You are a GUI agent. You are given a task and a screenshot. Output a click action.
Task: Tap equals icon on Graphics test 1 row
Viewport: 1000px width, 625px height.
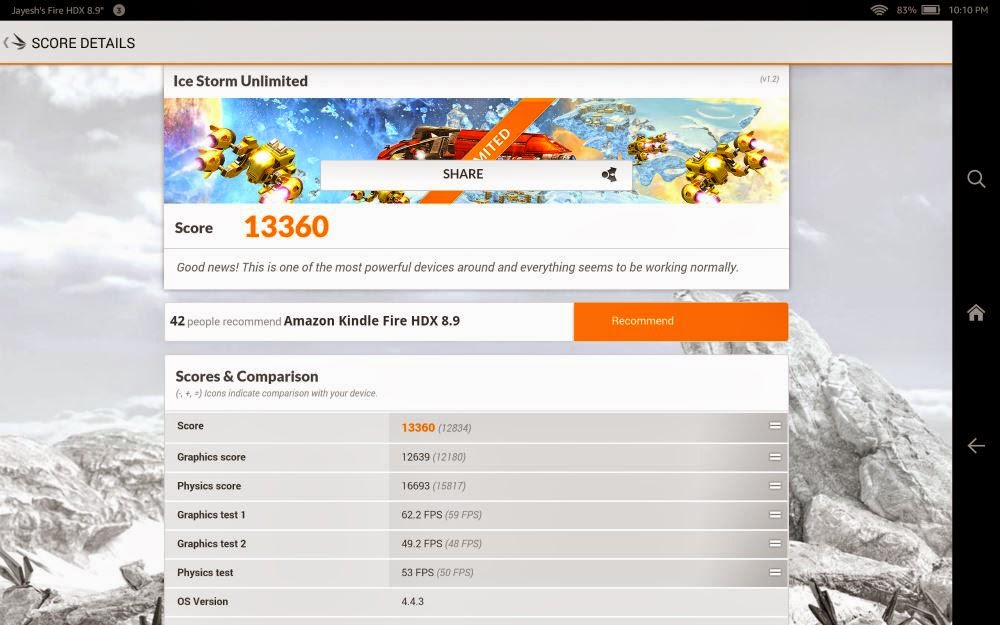tap(775, 515)
